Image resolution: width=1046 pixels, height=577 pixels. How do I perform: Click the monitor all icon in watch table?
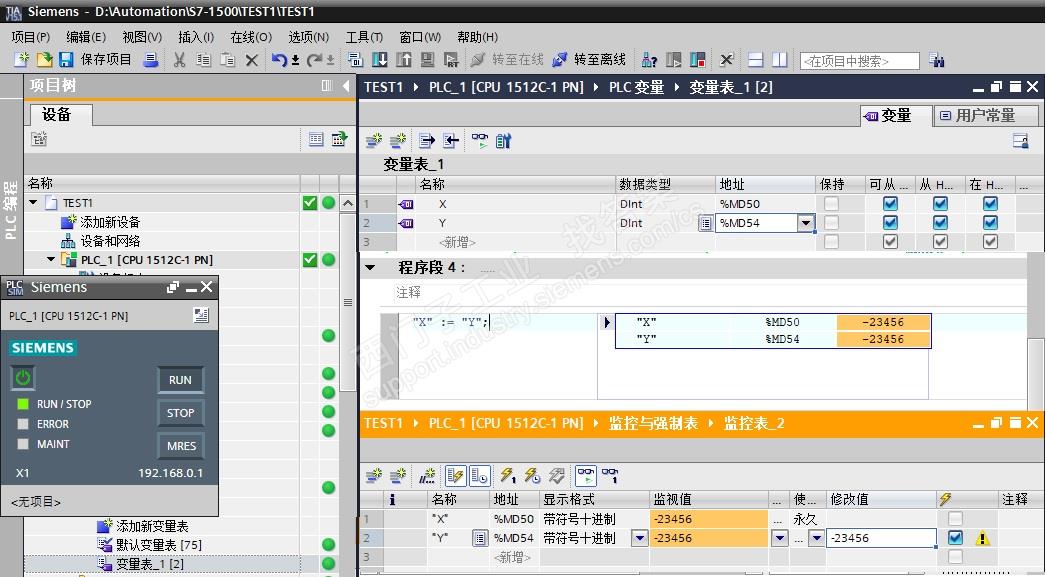click(x=586, y=476)
